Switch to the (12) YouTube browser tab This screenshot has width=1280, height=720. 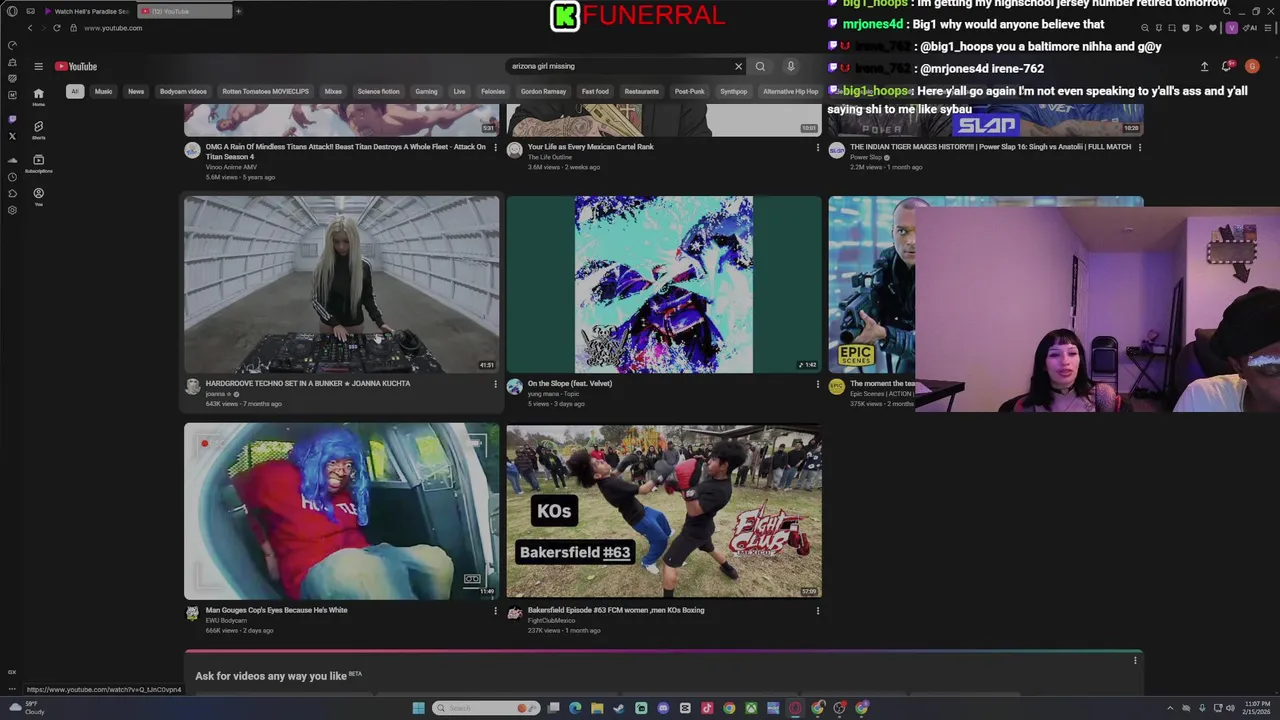(x=185, y=11)
